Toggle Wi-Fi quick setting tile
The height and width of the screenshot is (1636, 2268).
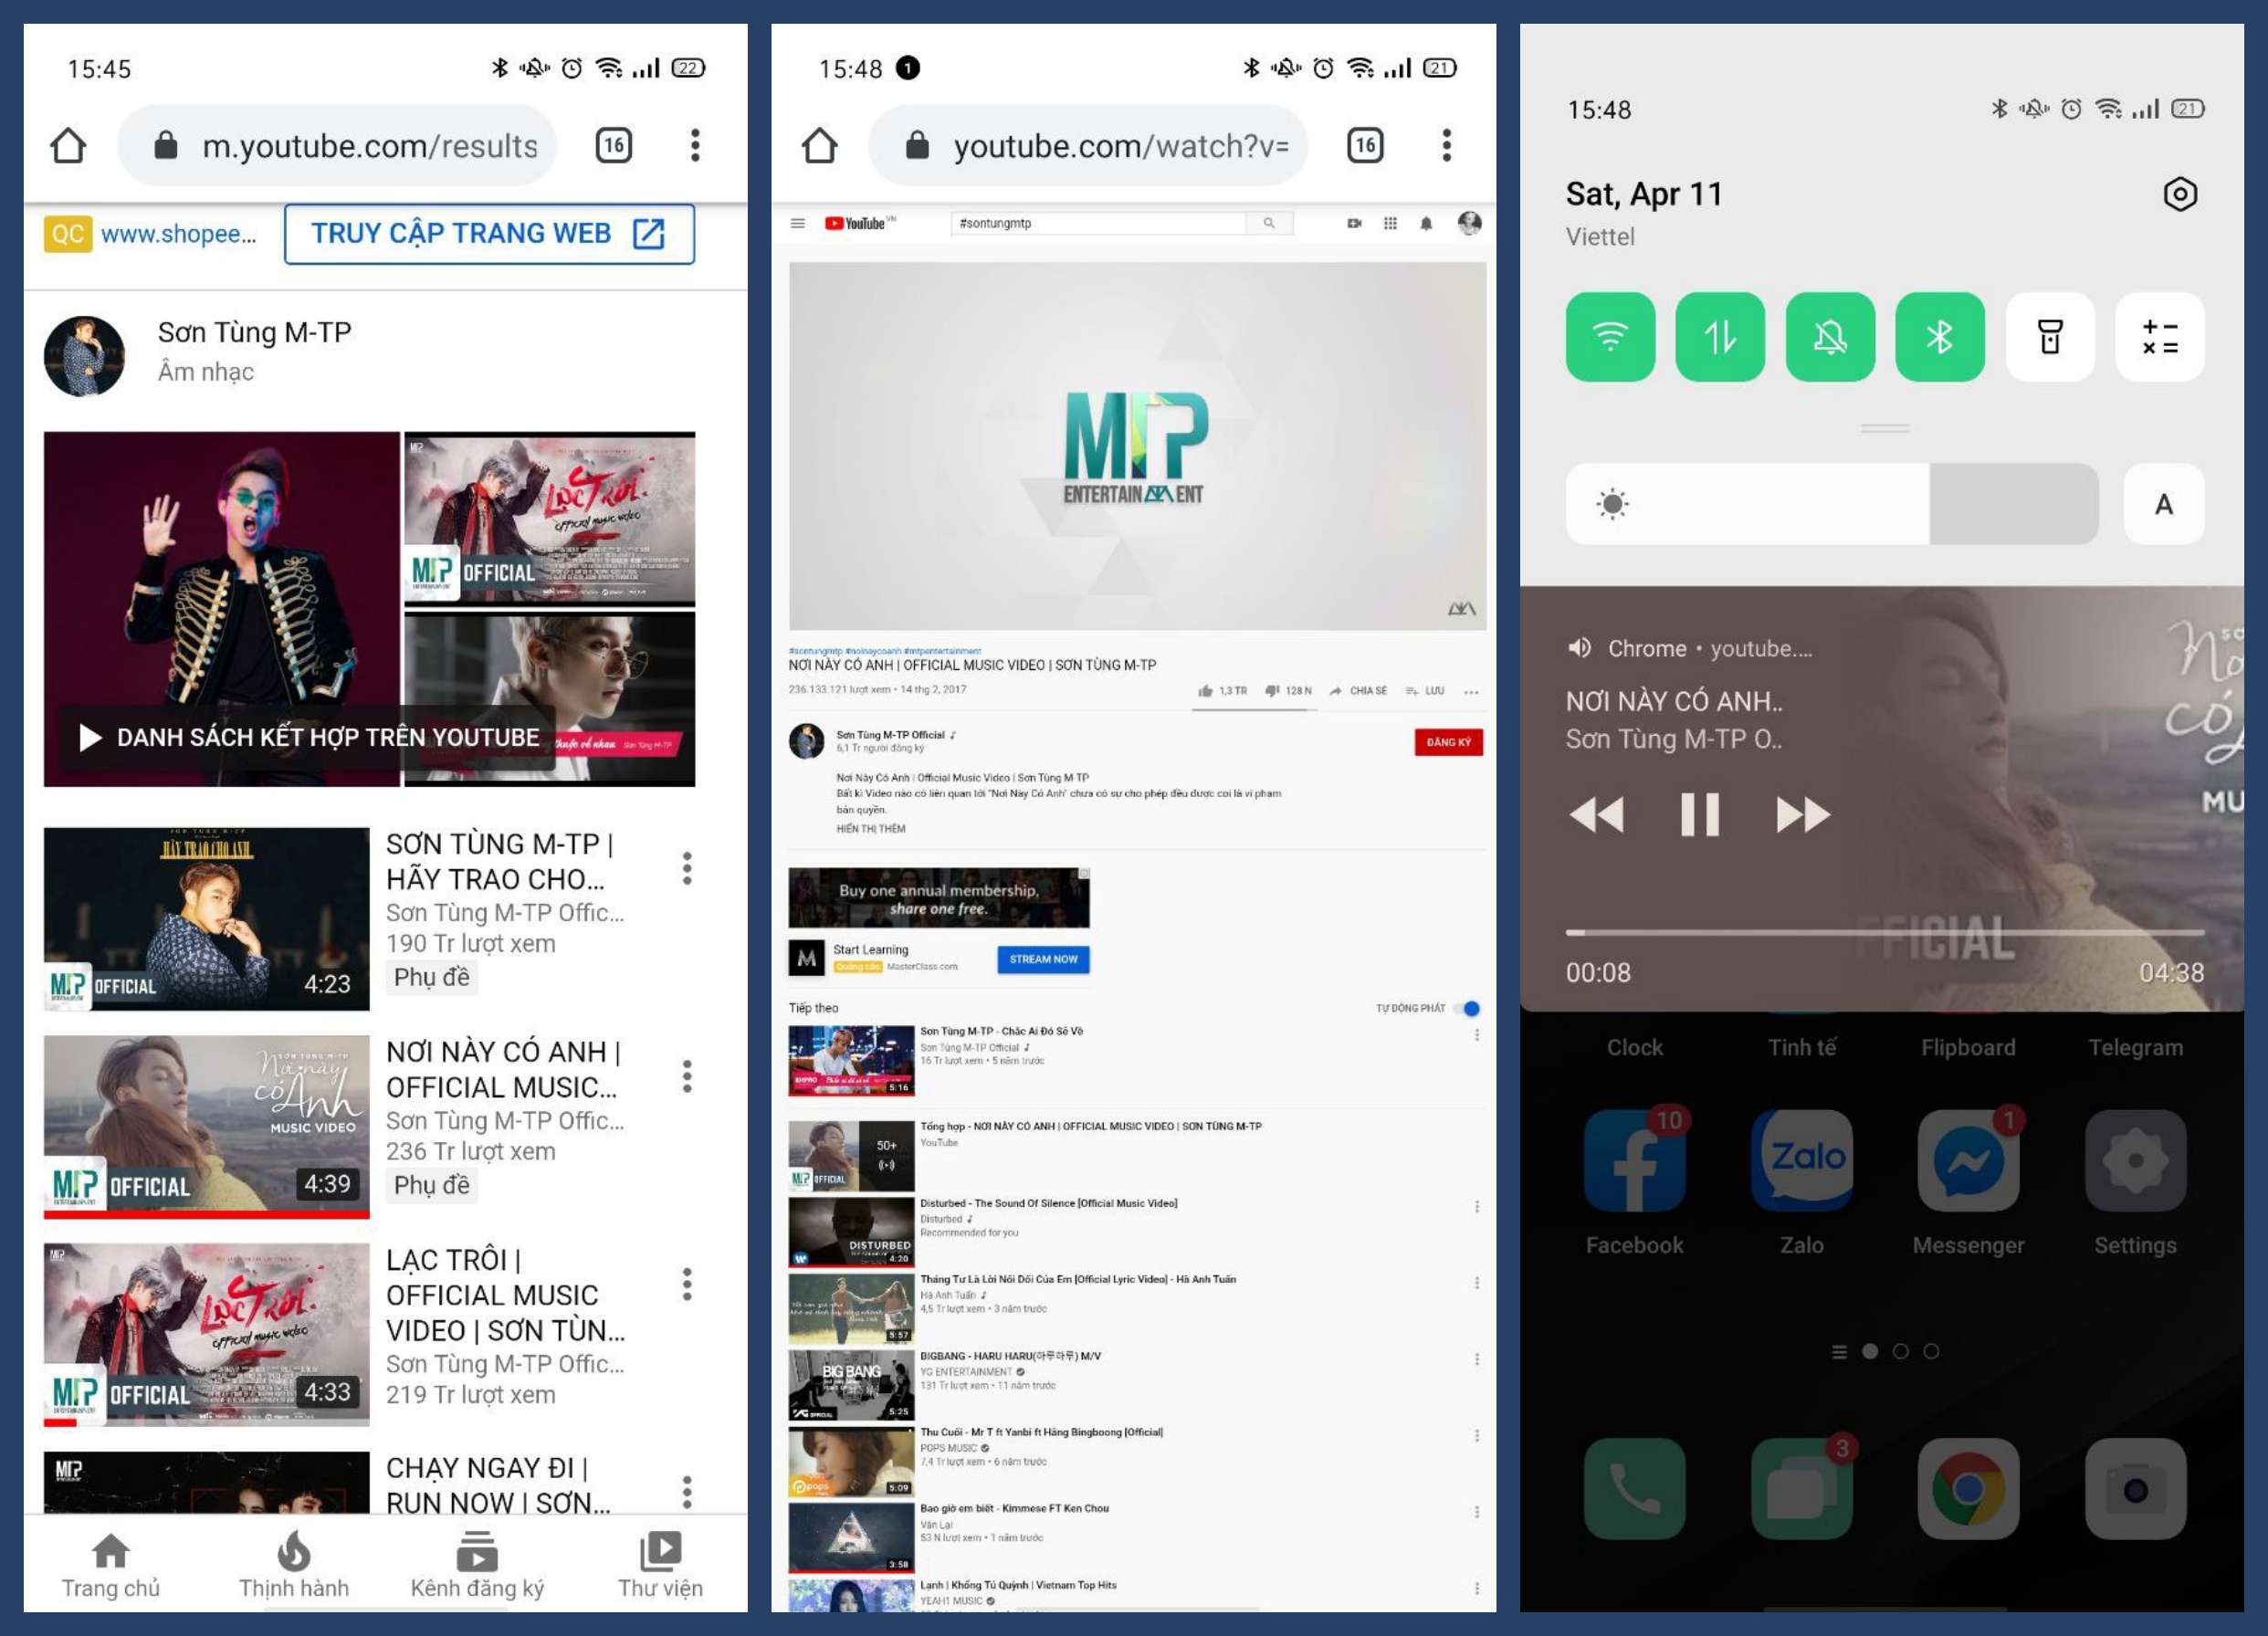(1610, 337)
